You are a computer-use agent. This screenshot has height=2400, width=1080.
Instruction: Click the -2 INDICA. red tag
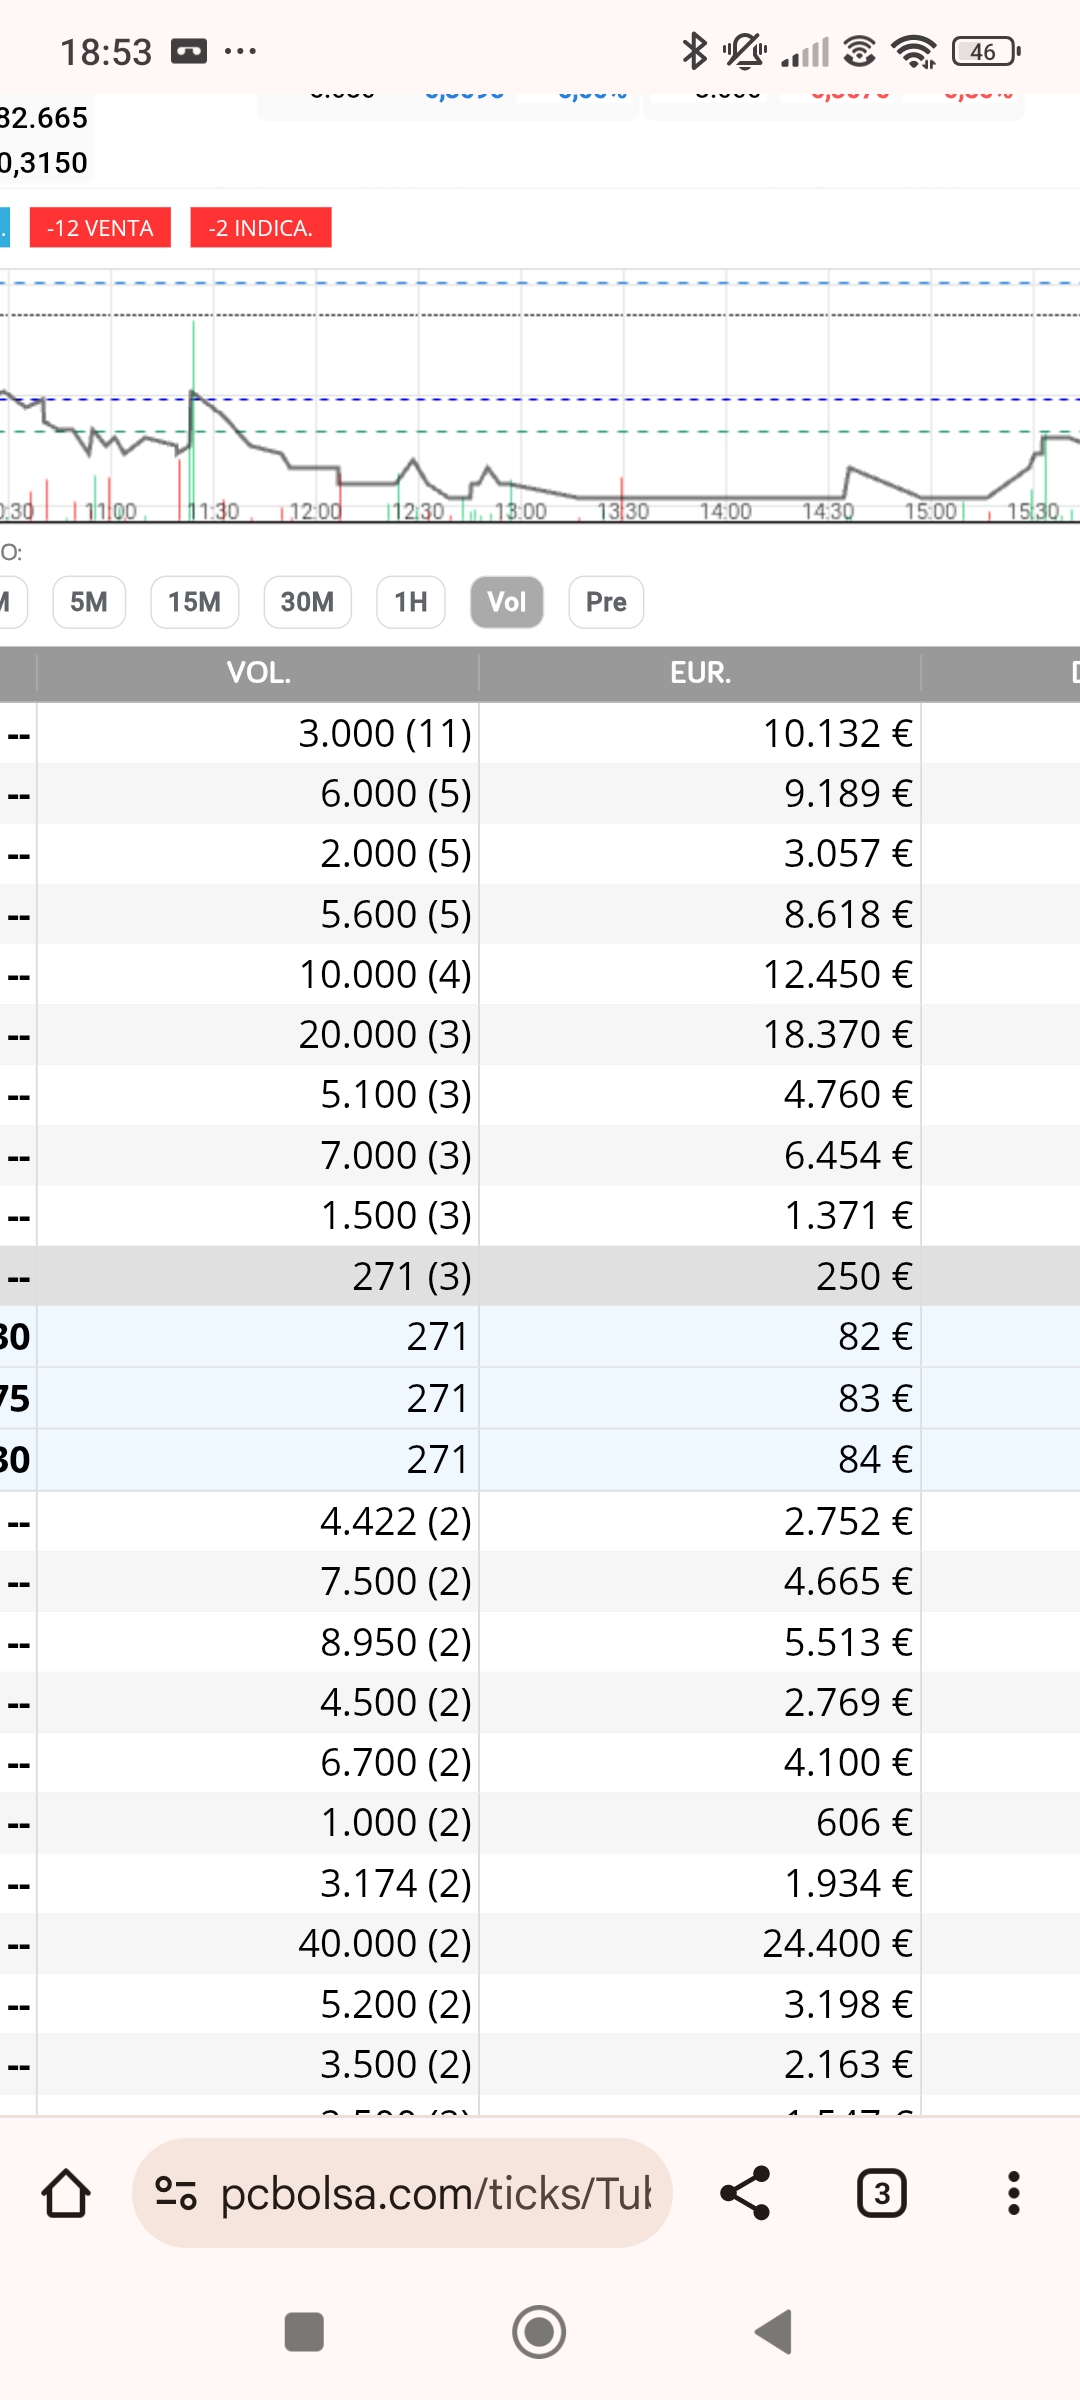[260, 228]
